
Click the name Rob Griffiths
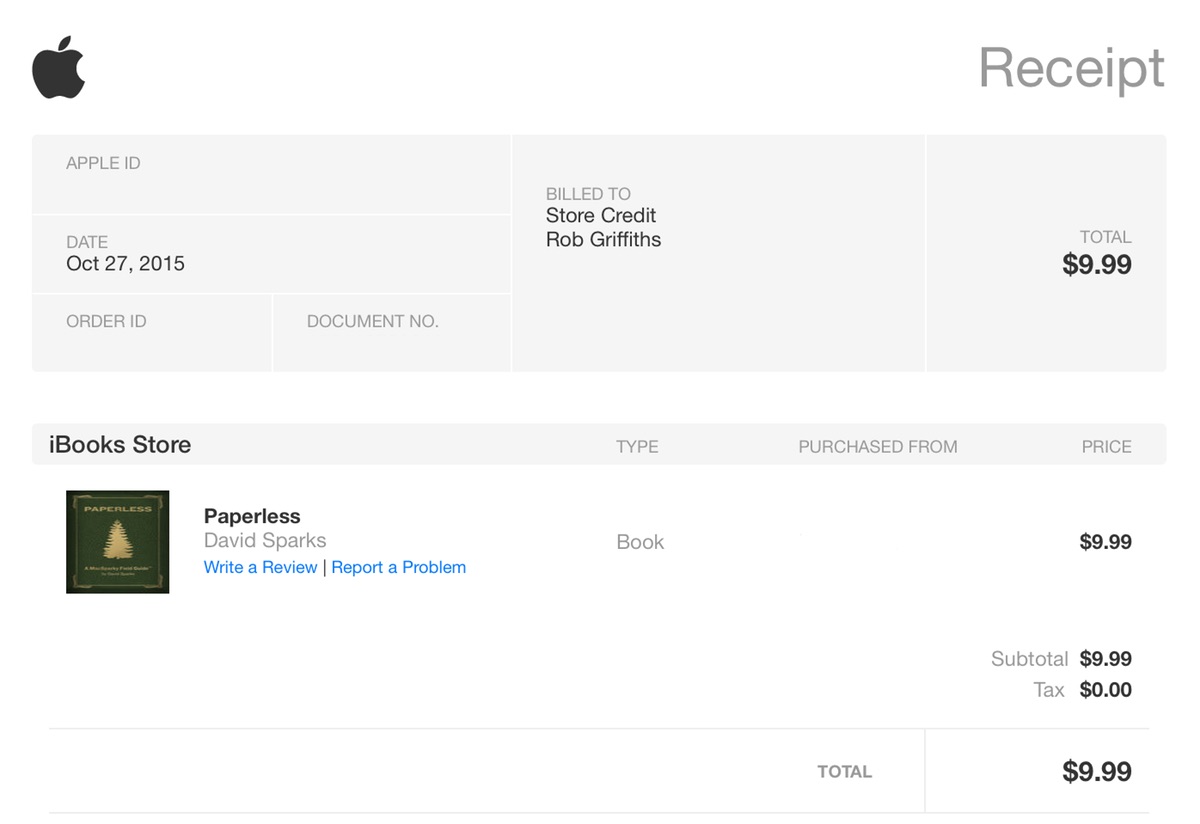(x=603, y=240)
